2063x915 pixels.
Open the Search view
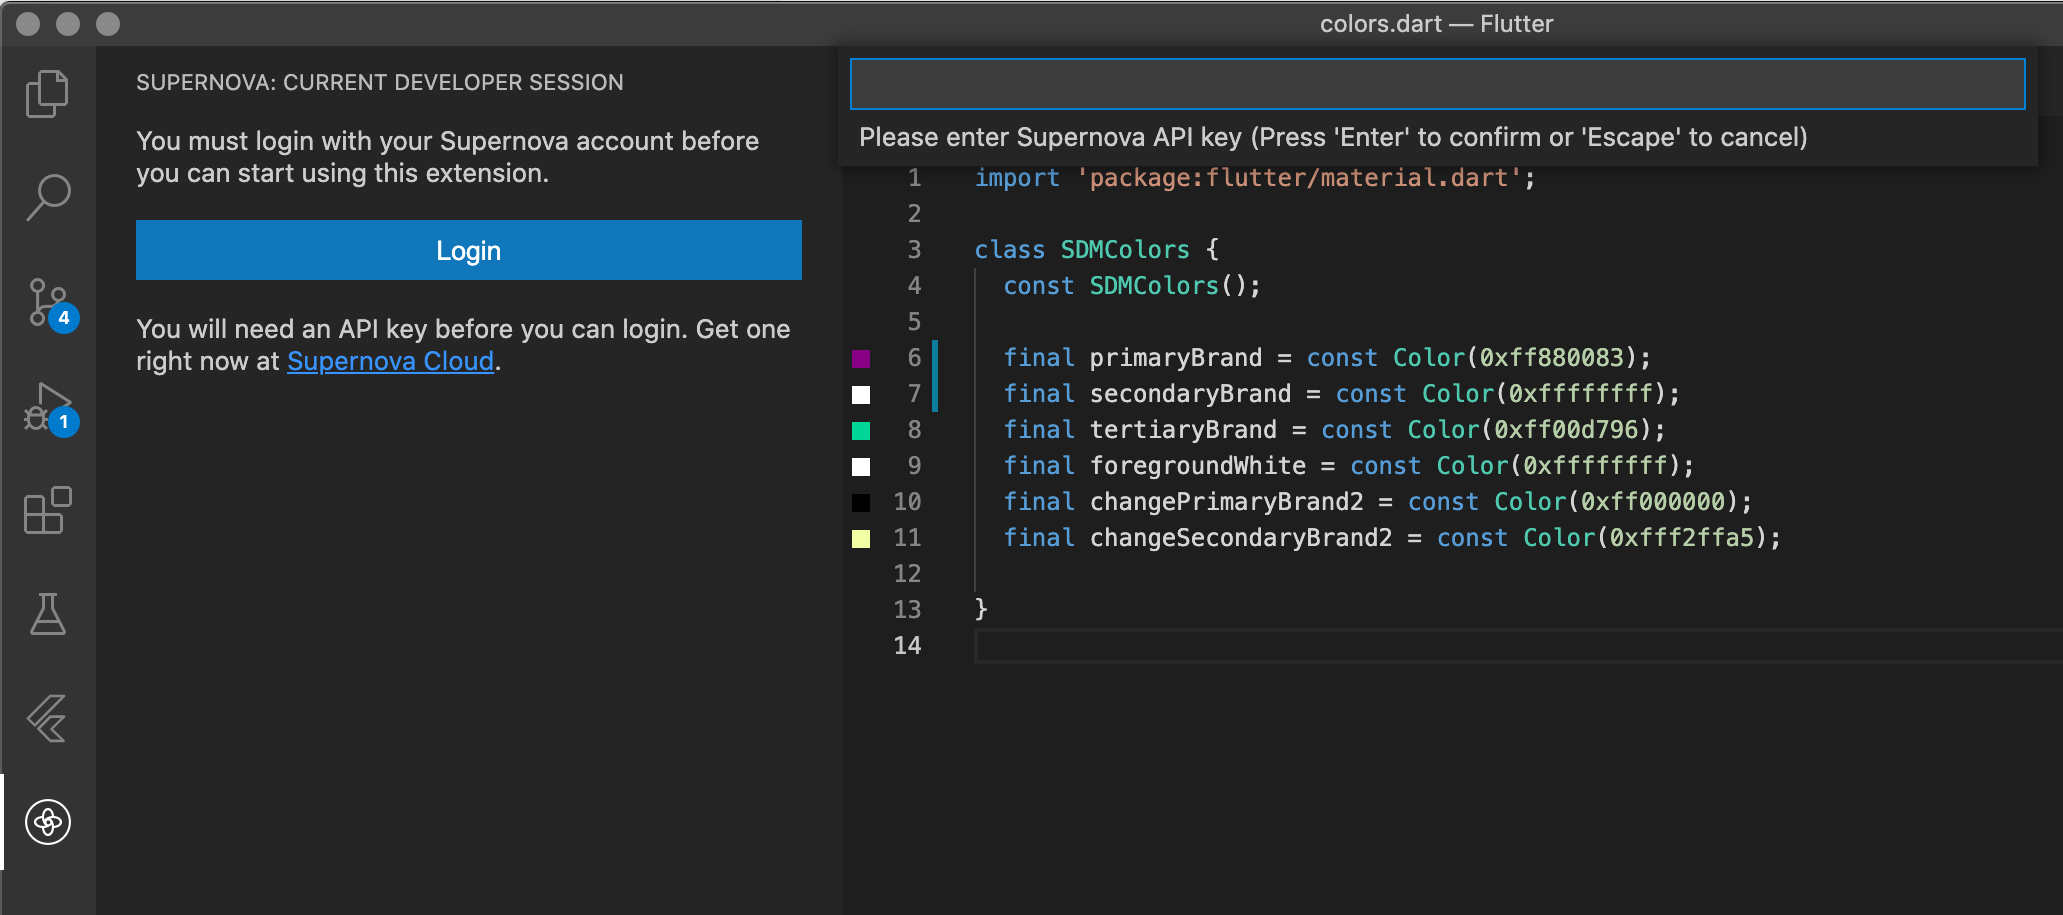point(47,198)
